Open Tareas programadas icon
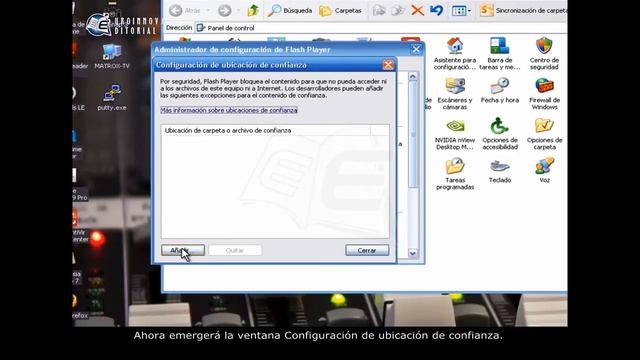The width and height of the screenshot is (640, 360). pos(455,174)
